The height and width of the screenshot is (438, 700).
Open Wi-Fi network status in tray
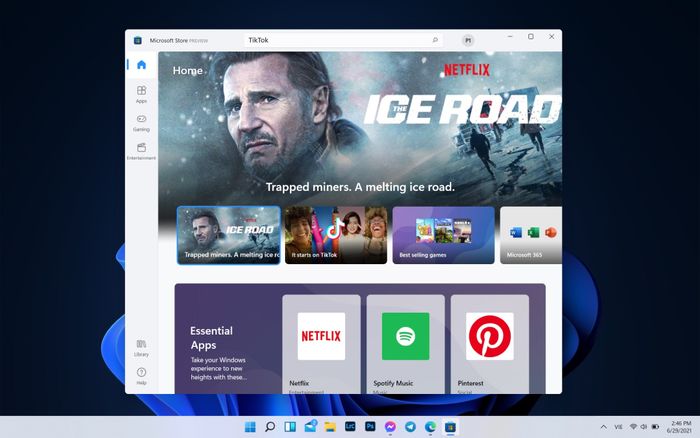(633, 427)
